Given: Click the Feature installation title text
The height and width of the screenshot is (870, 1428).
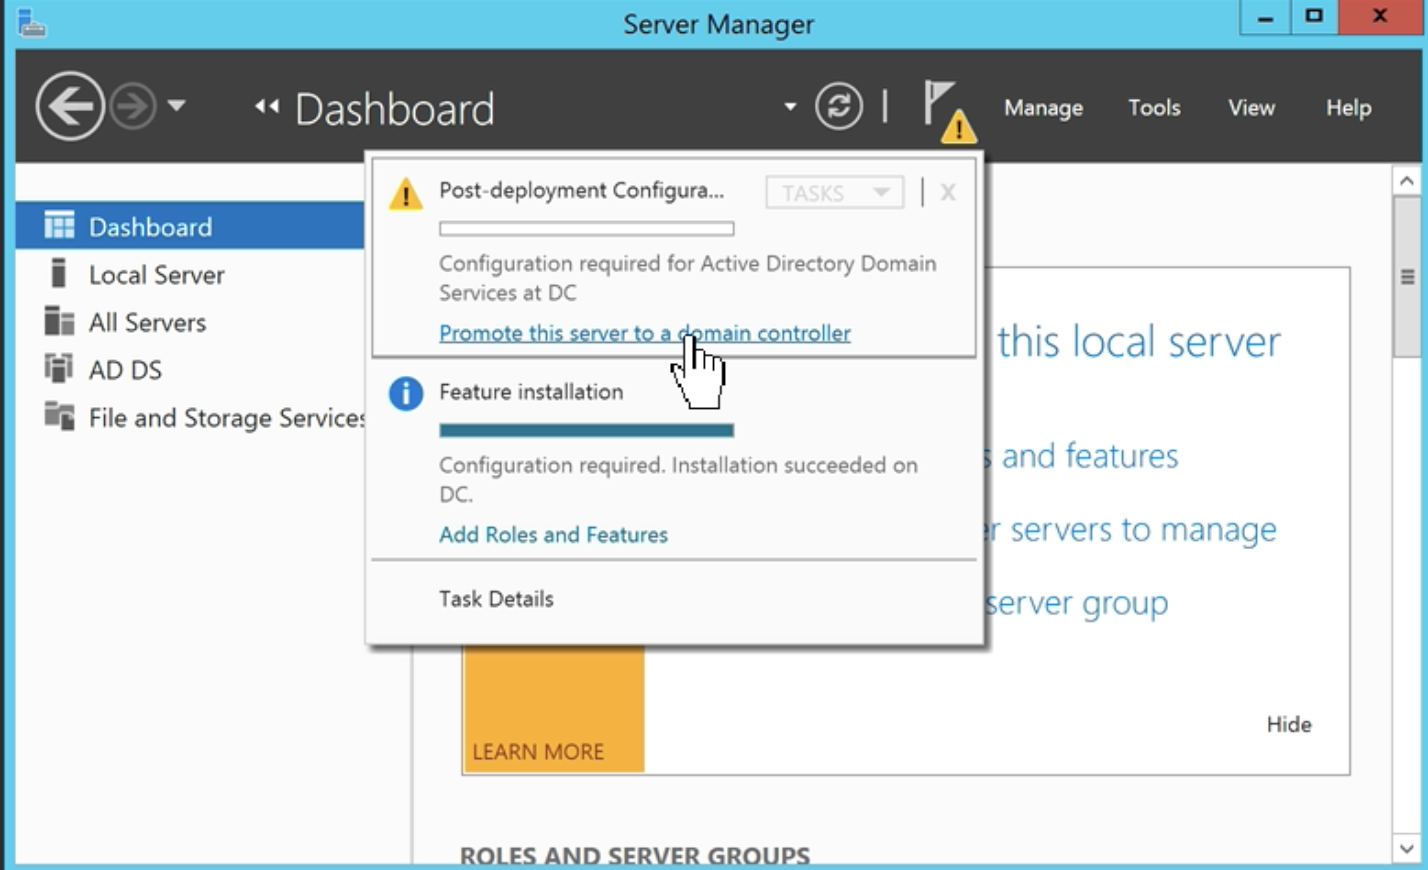Looking at the screenshot, I should coord(531,391).
